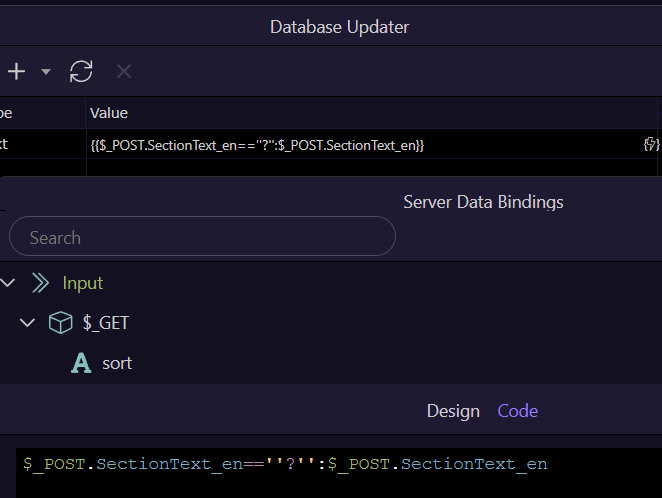Image resolution: width=662 pixels, height=498 pixels.
Task: Click the Value column header
Action: [109, 113]
